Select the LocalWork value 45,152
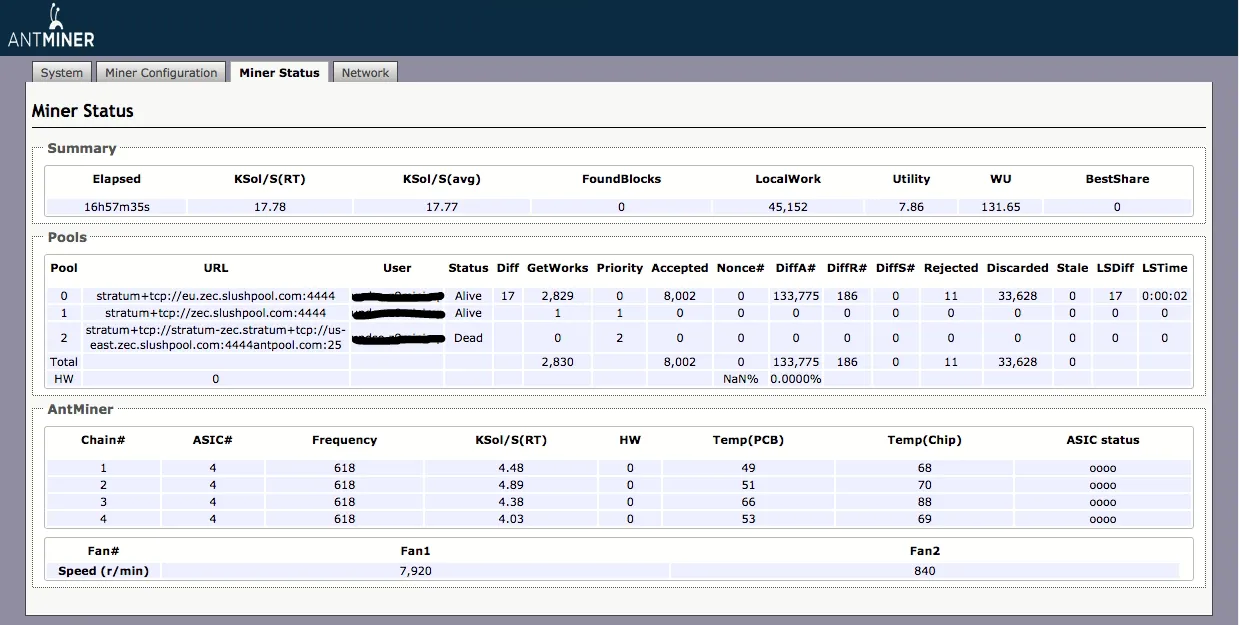 (x=788, y=207)
